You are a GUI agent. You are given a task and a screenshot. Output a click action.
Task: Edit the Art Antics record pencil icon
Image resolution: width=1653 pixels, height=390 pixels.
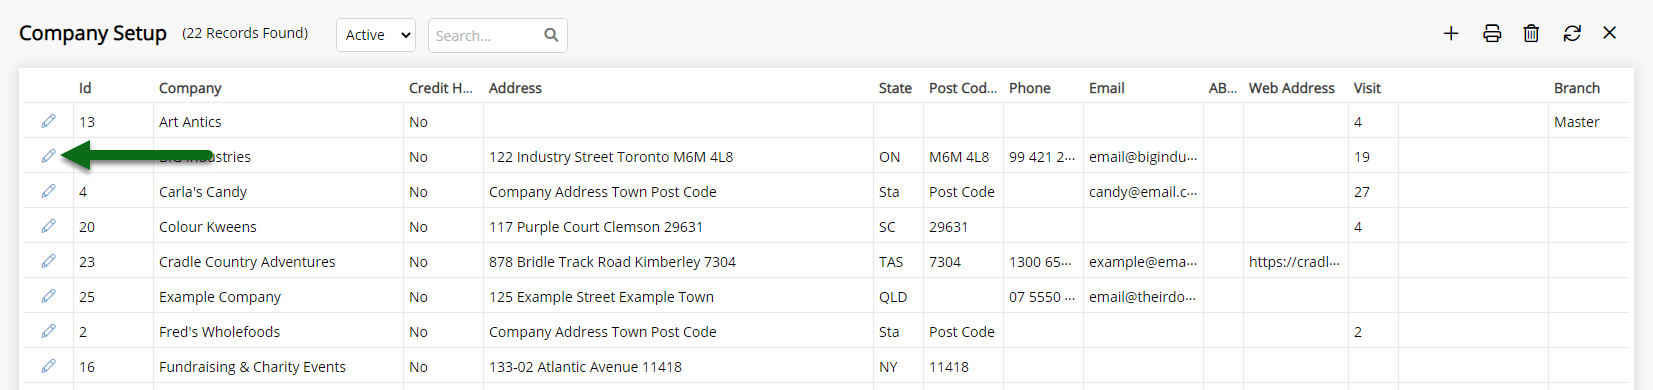click(48, 121)
